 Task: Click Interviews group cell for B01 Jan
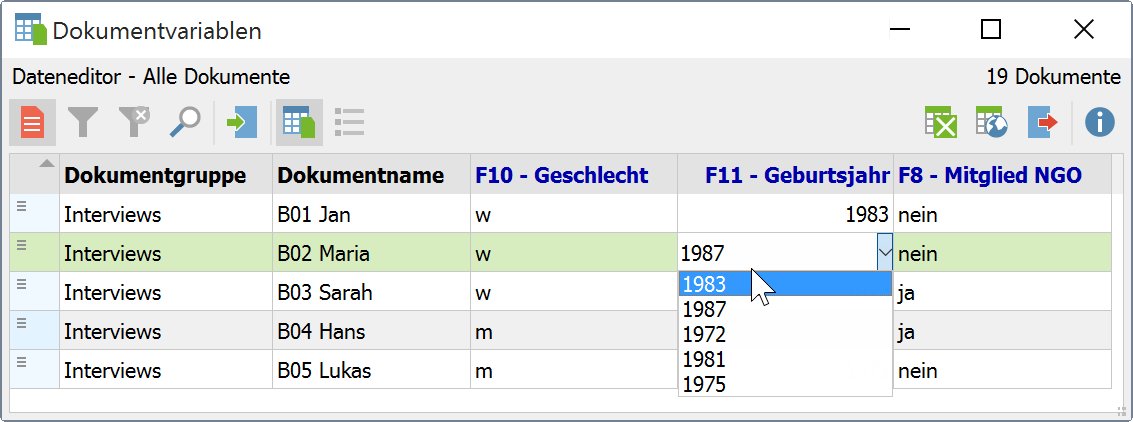coord(165,214)
